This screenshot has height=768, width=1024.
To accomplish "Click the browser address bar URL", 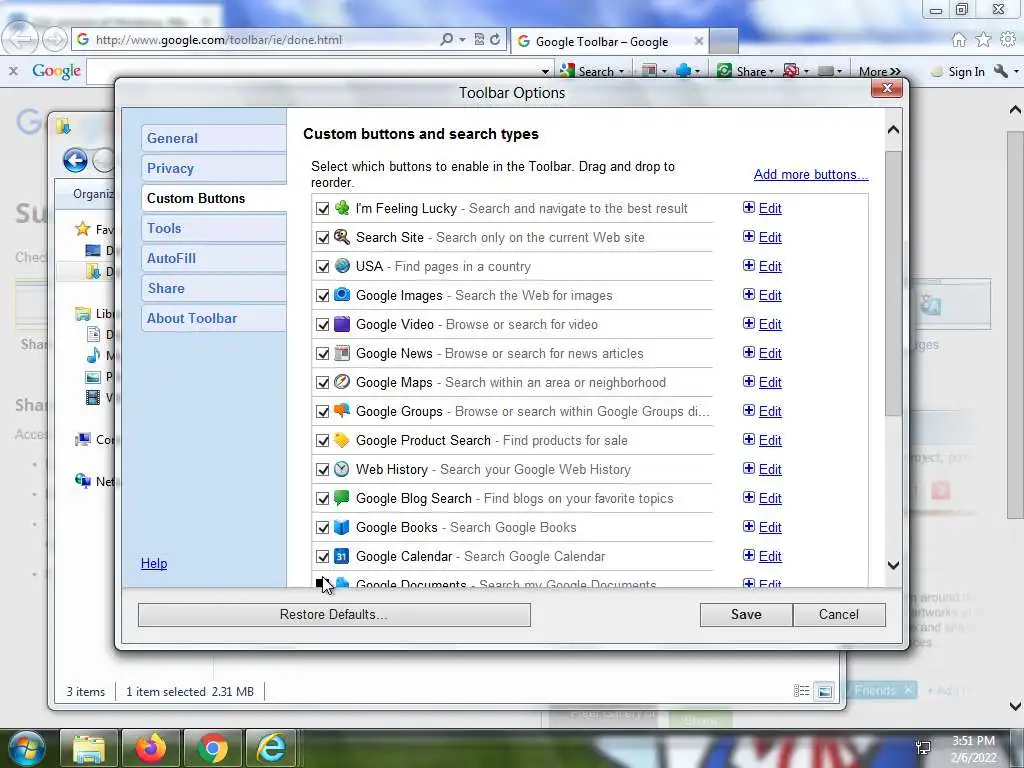I will (219, 40).
